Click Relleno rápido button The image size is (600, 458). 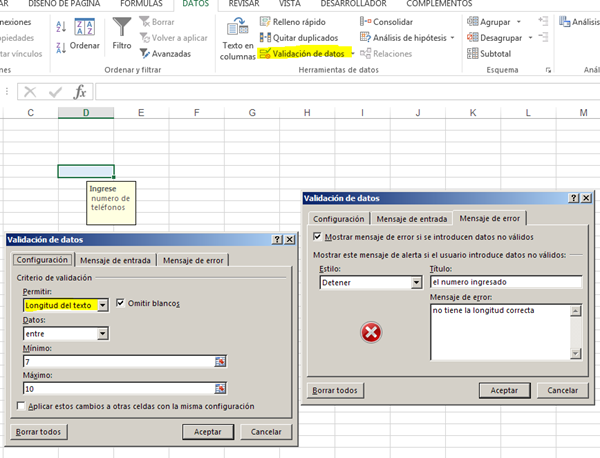(x=292, y=22)
